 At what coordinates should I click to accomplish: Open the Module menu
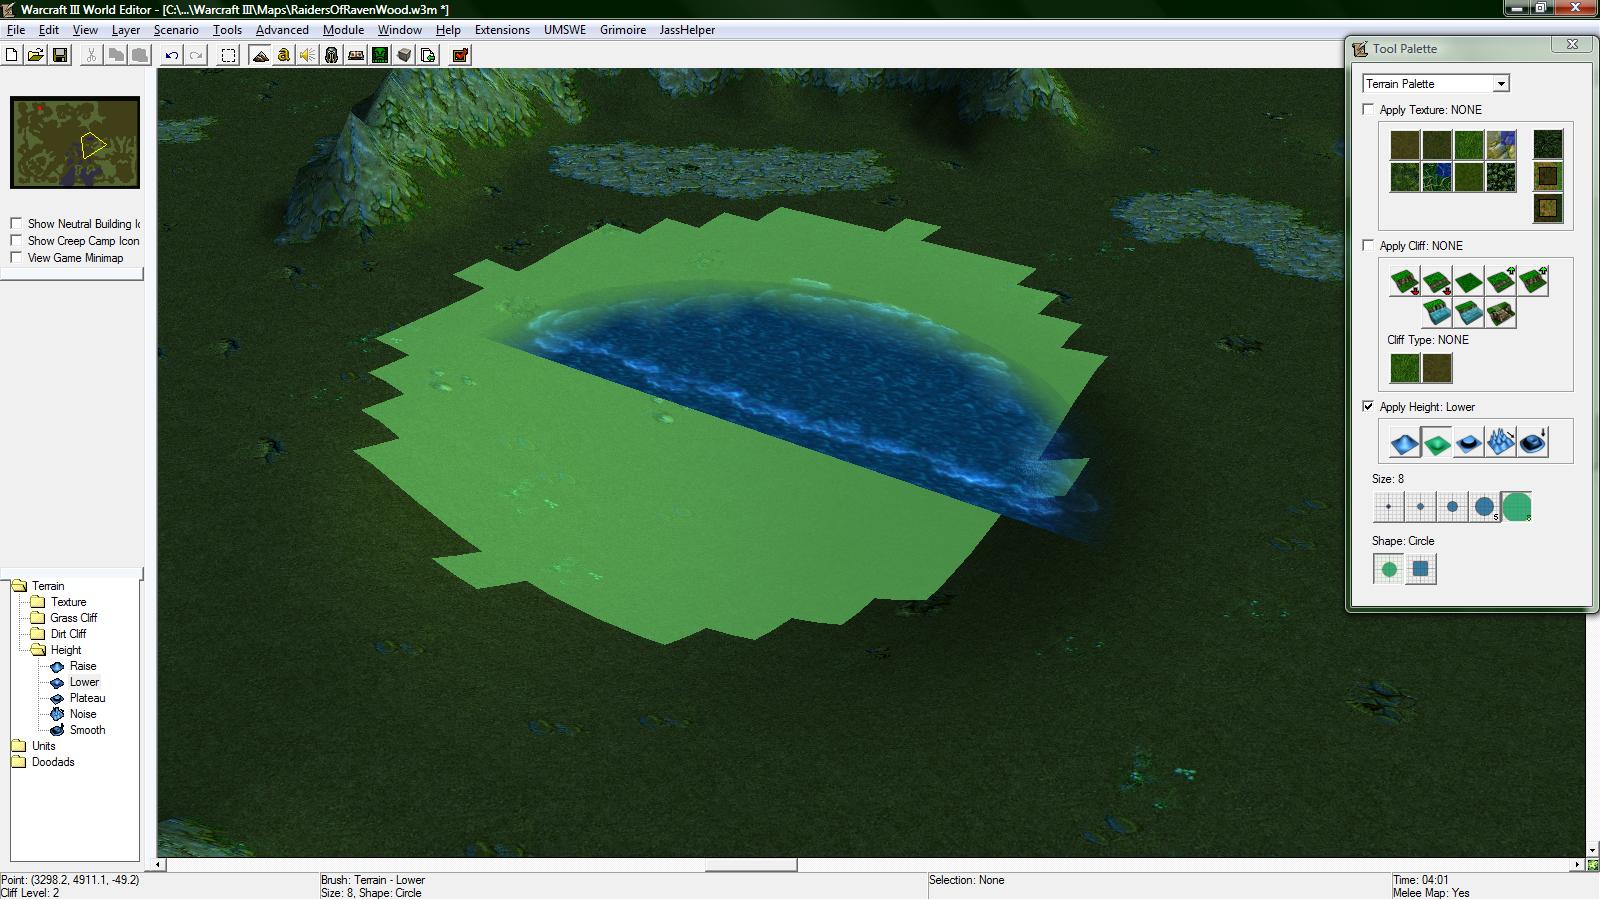click(343, 30)
